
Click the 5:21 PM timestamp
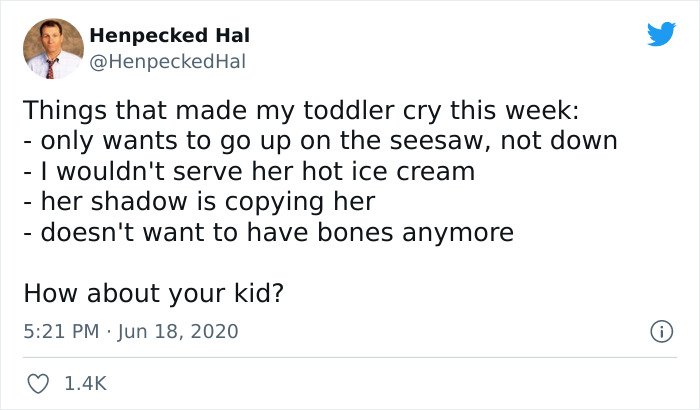point(60,331)
